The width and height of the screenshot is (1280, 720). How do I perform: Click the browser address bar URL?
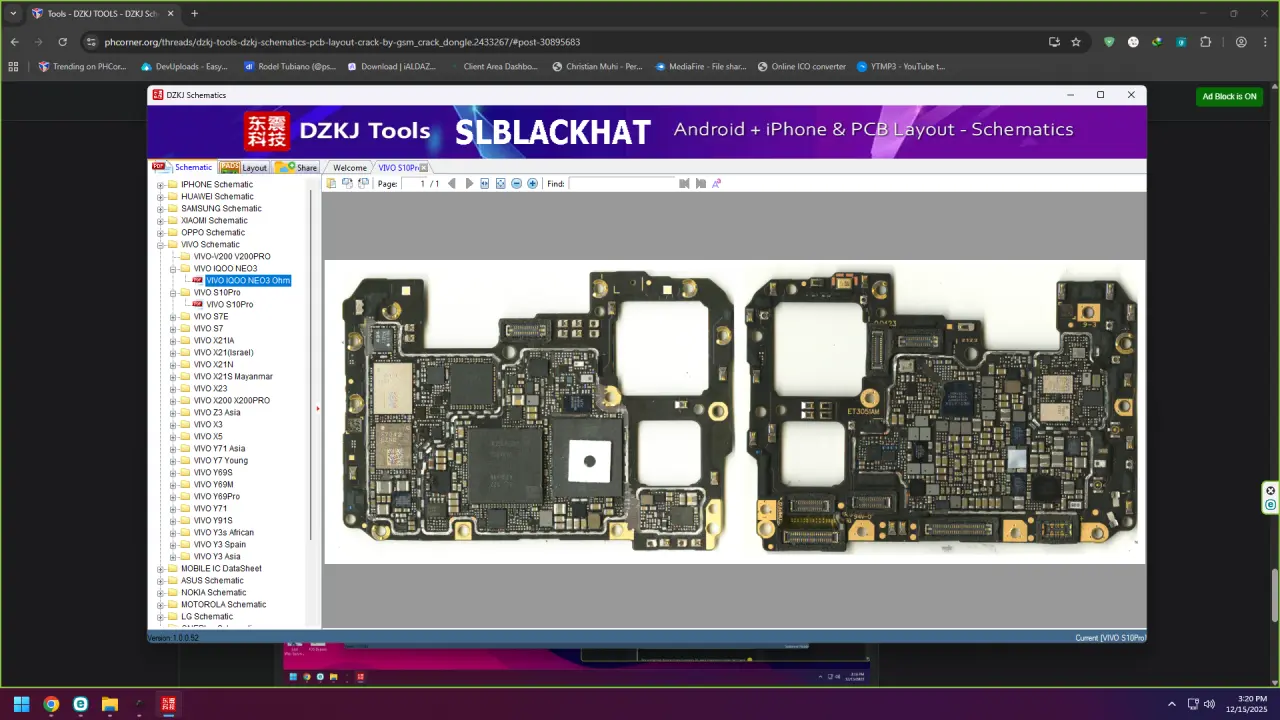click(x=342, y=42)
